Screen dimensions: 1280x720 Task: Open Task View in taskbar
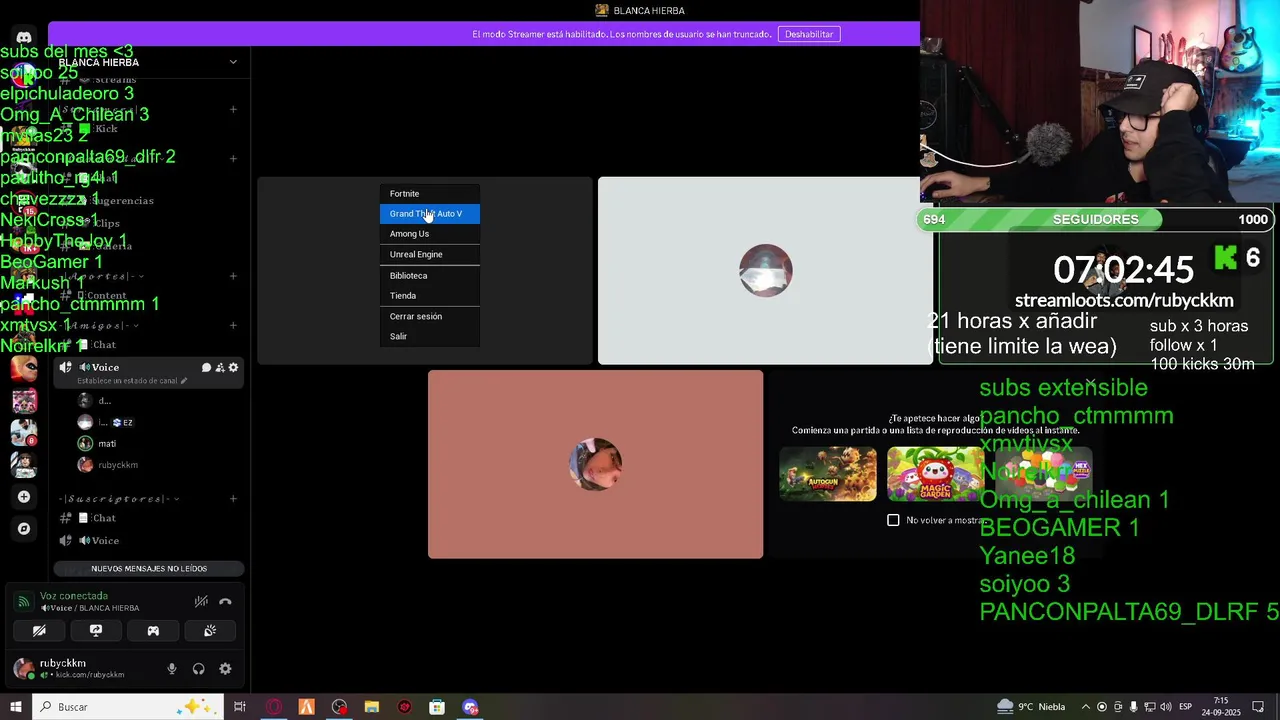pos(240,707)
